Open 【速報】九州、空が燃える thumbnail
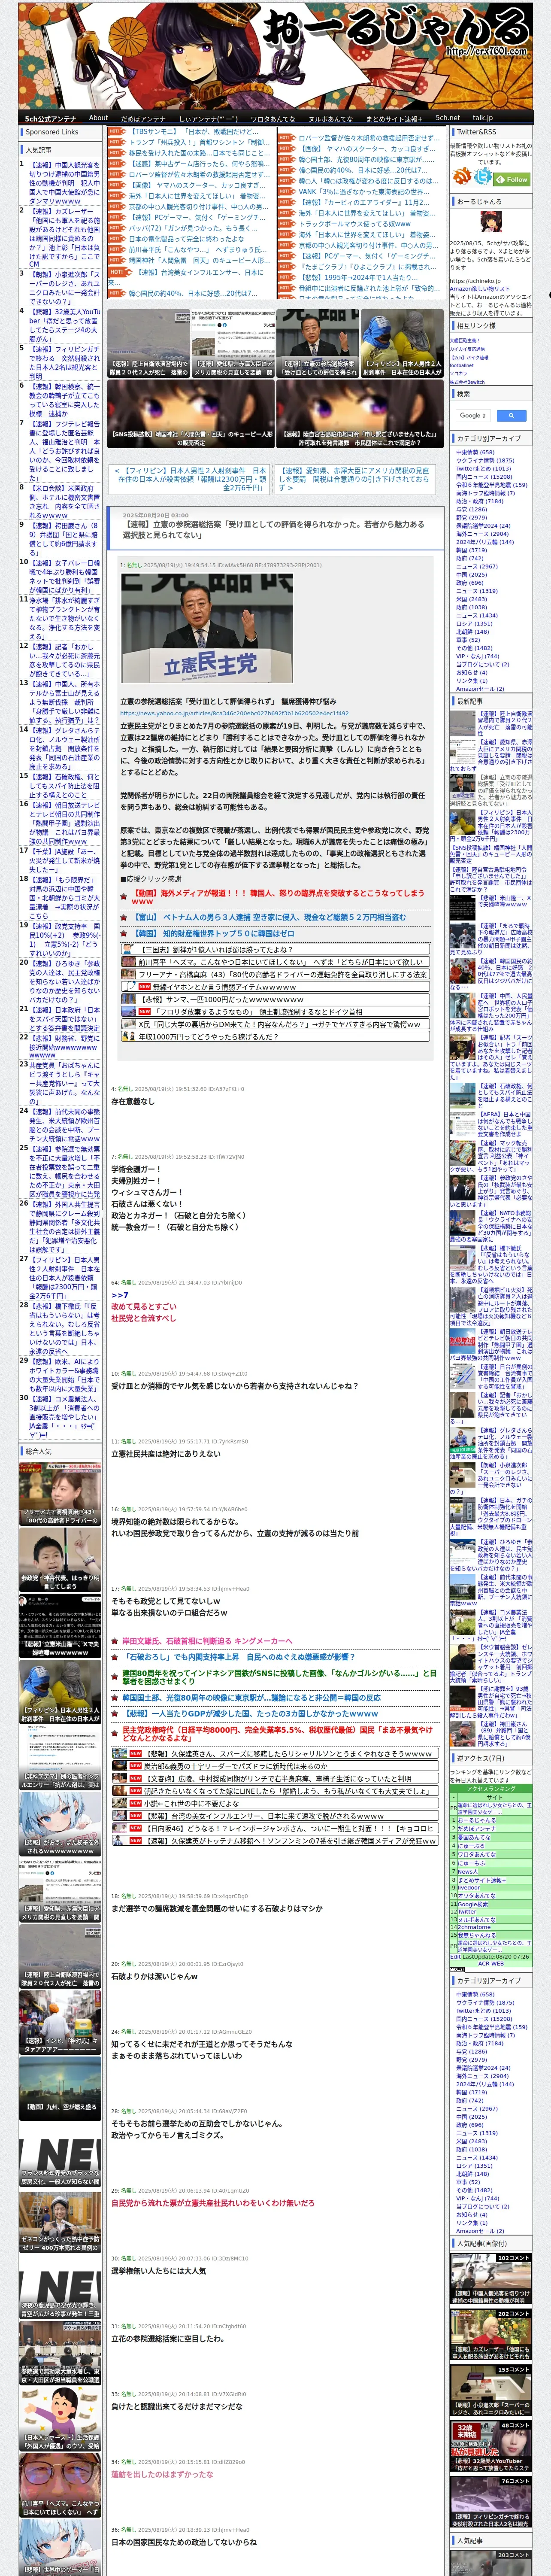The width and height of the screenshot is (551, 2576). (x=60, y=2090)
